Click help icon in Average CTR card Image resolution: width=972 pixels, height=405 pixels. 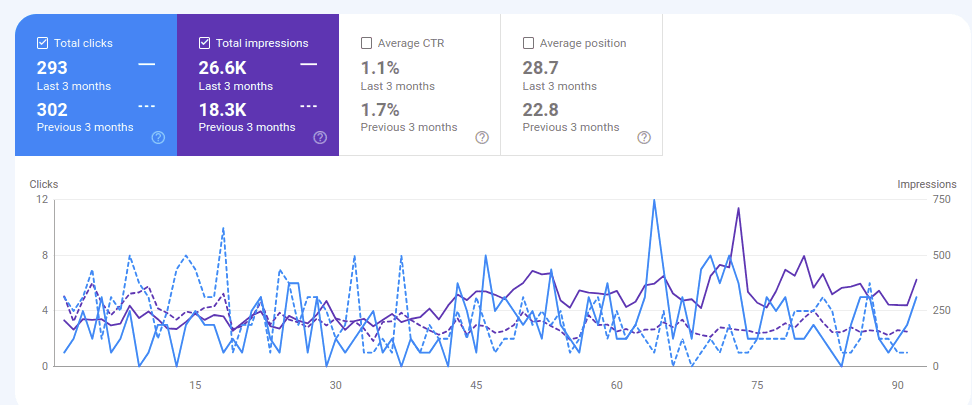482,137
